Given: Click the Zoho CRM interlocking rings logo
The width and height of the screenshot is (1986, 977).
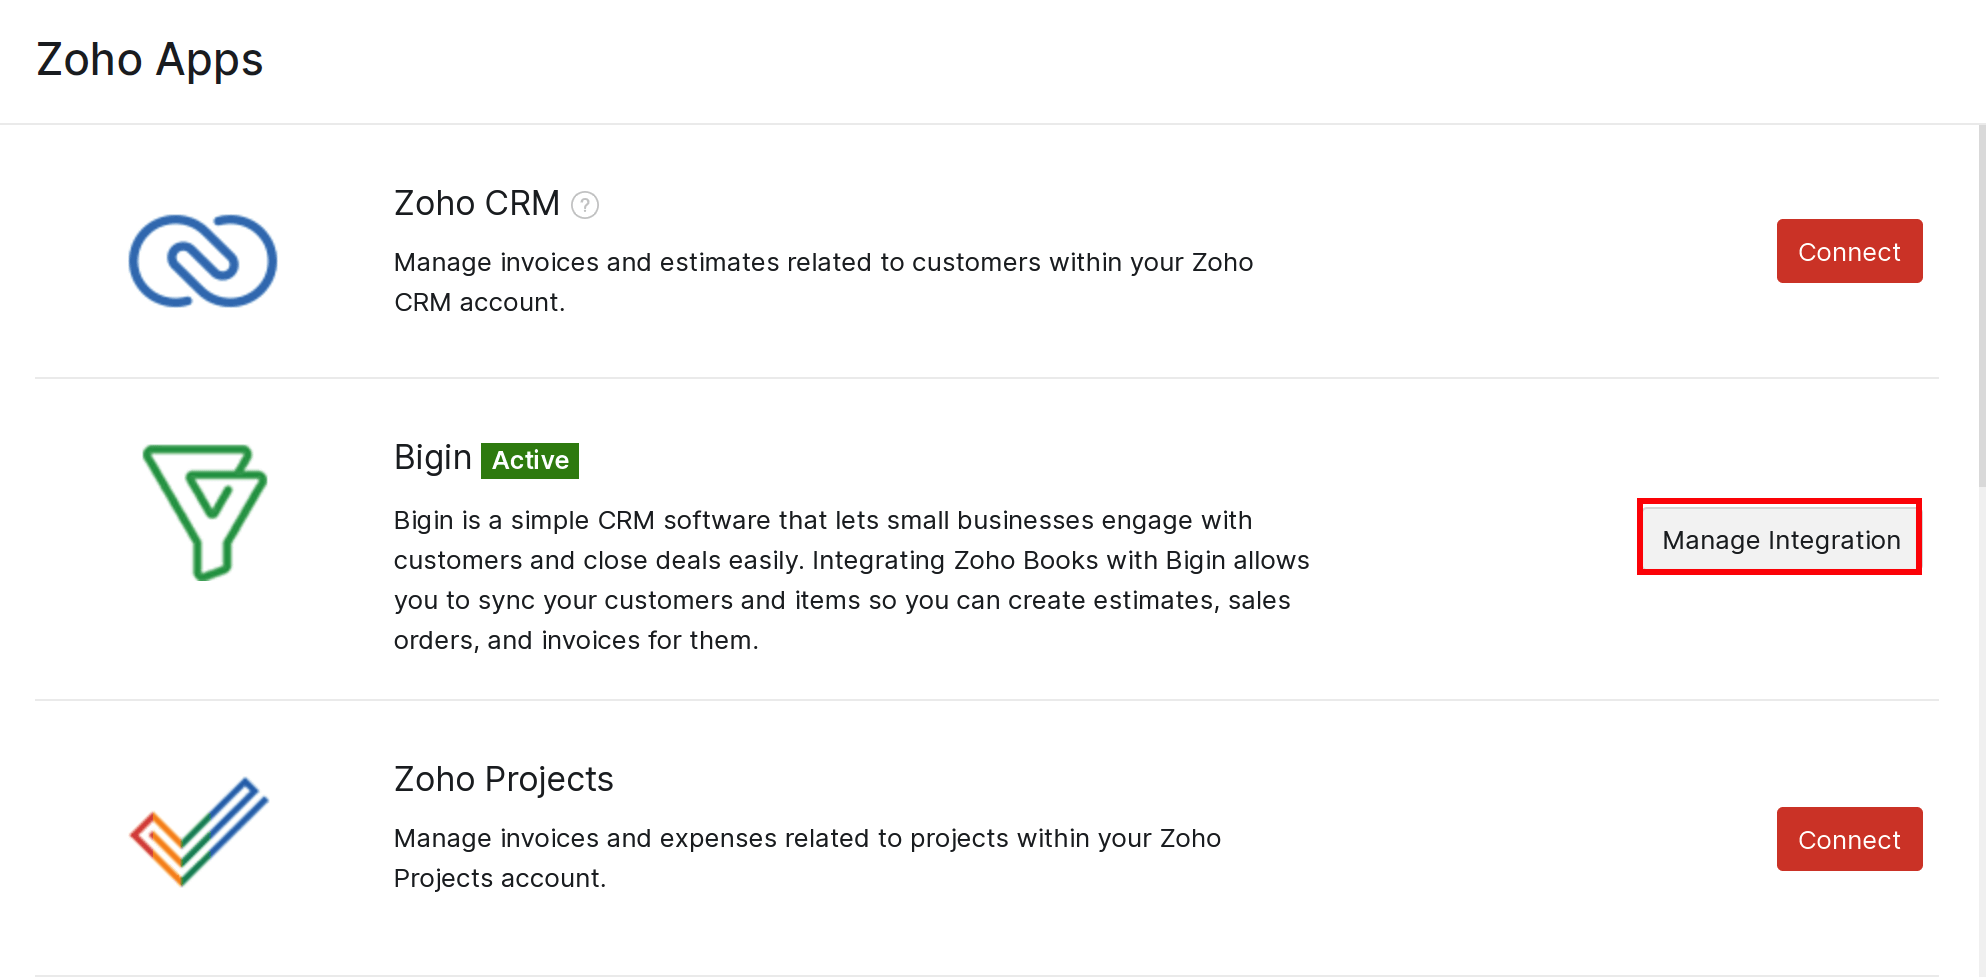Looking at the screenshot, I should 203,261.
